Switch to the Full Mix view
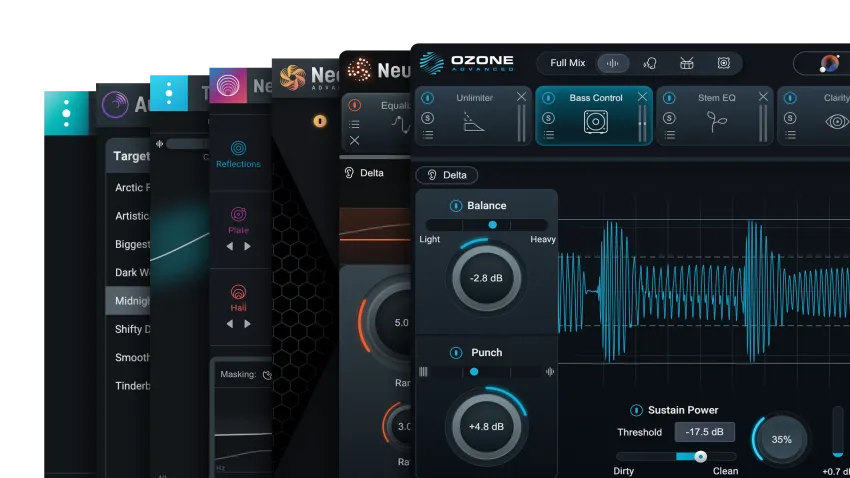The image size is (850, 478). point(567,63)
